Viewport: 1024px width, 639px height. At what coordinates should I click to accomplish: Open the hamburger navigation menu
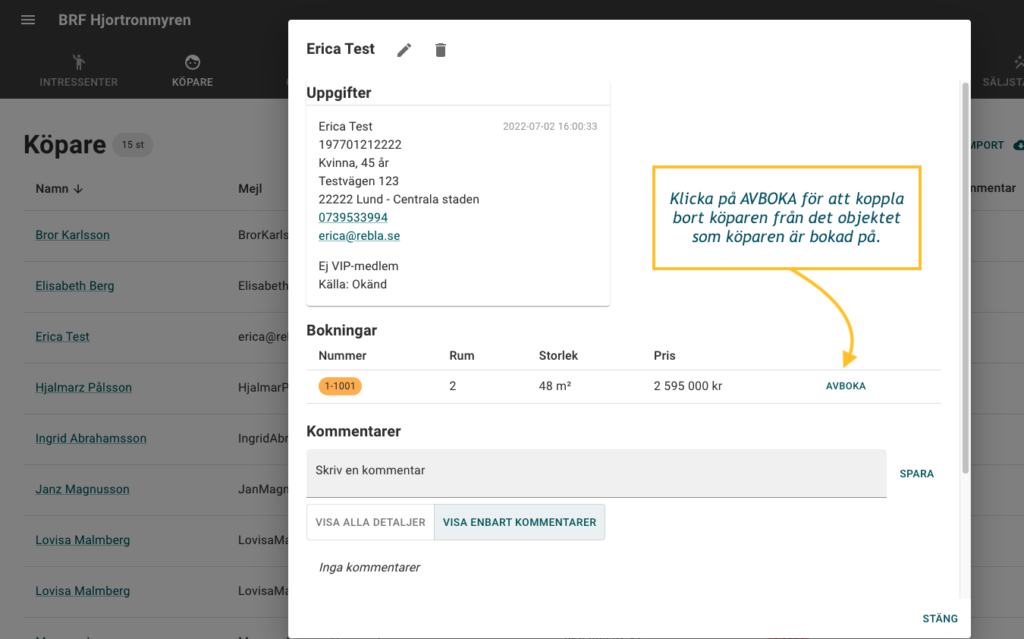point(28,20)
